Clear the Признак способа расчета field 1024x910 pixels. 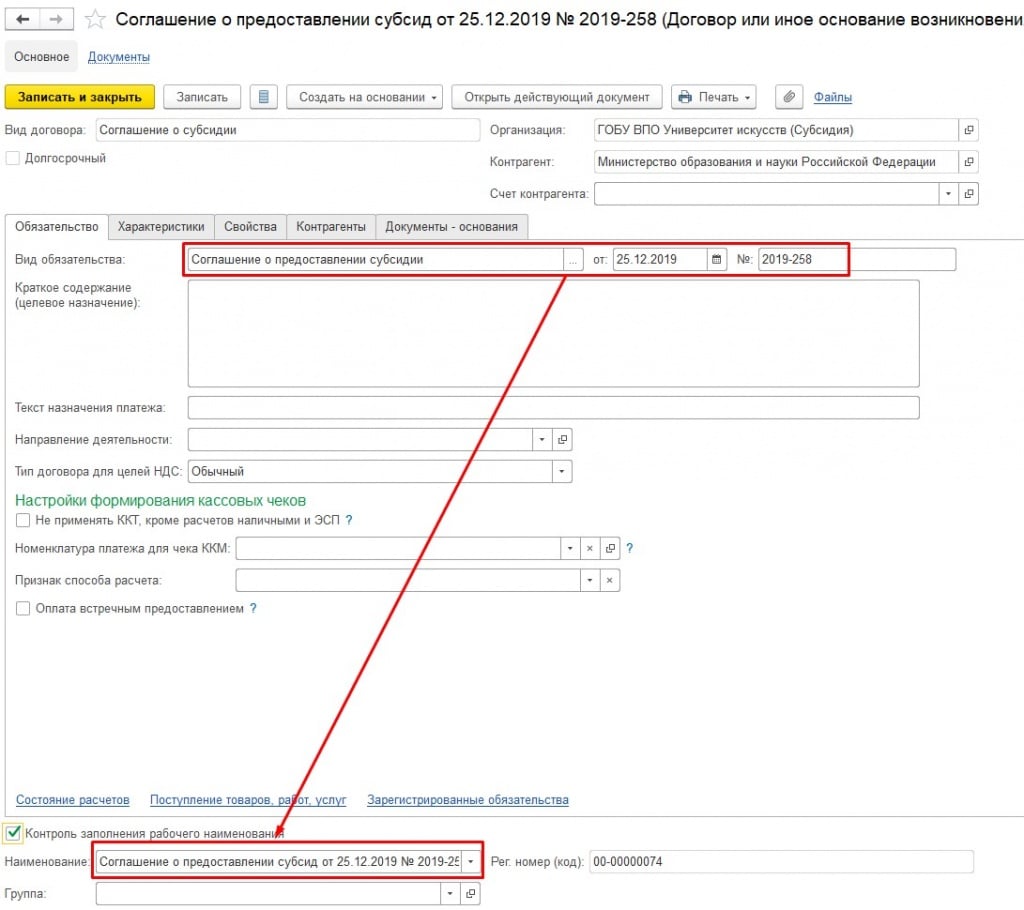[x=609, y=580]
